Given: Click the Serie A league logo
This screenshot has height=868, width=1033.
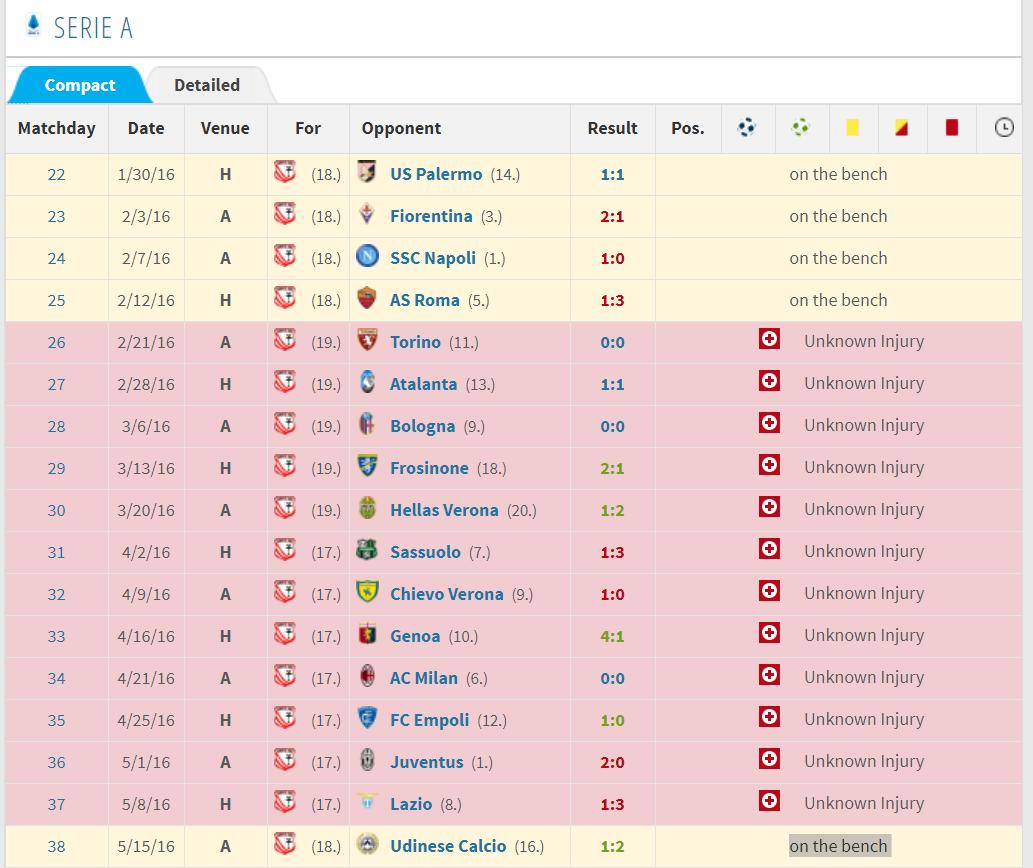Looking at the screenshot, I should (x=34, y=26).
